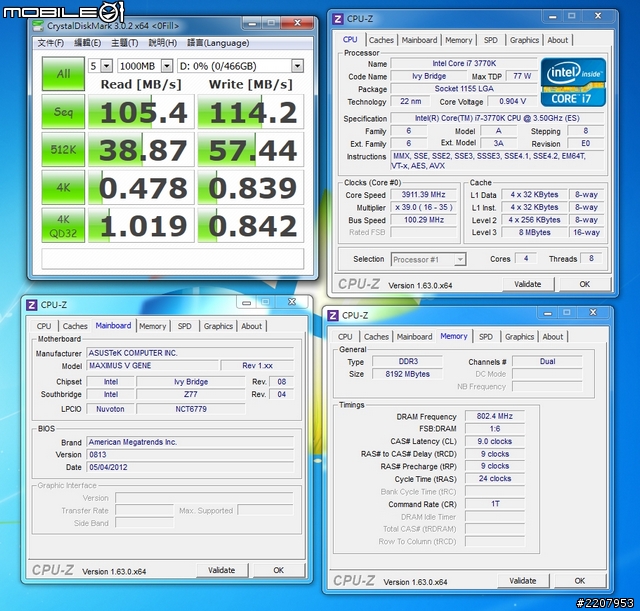Open the Processor #1 selection dropdown
Image resolution: width=640 pixels, height=611 pixels.
[428, 259]
